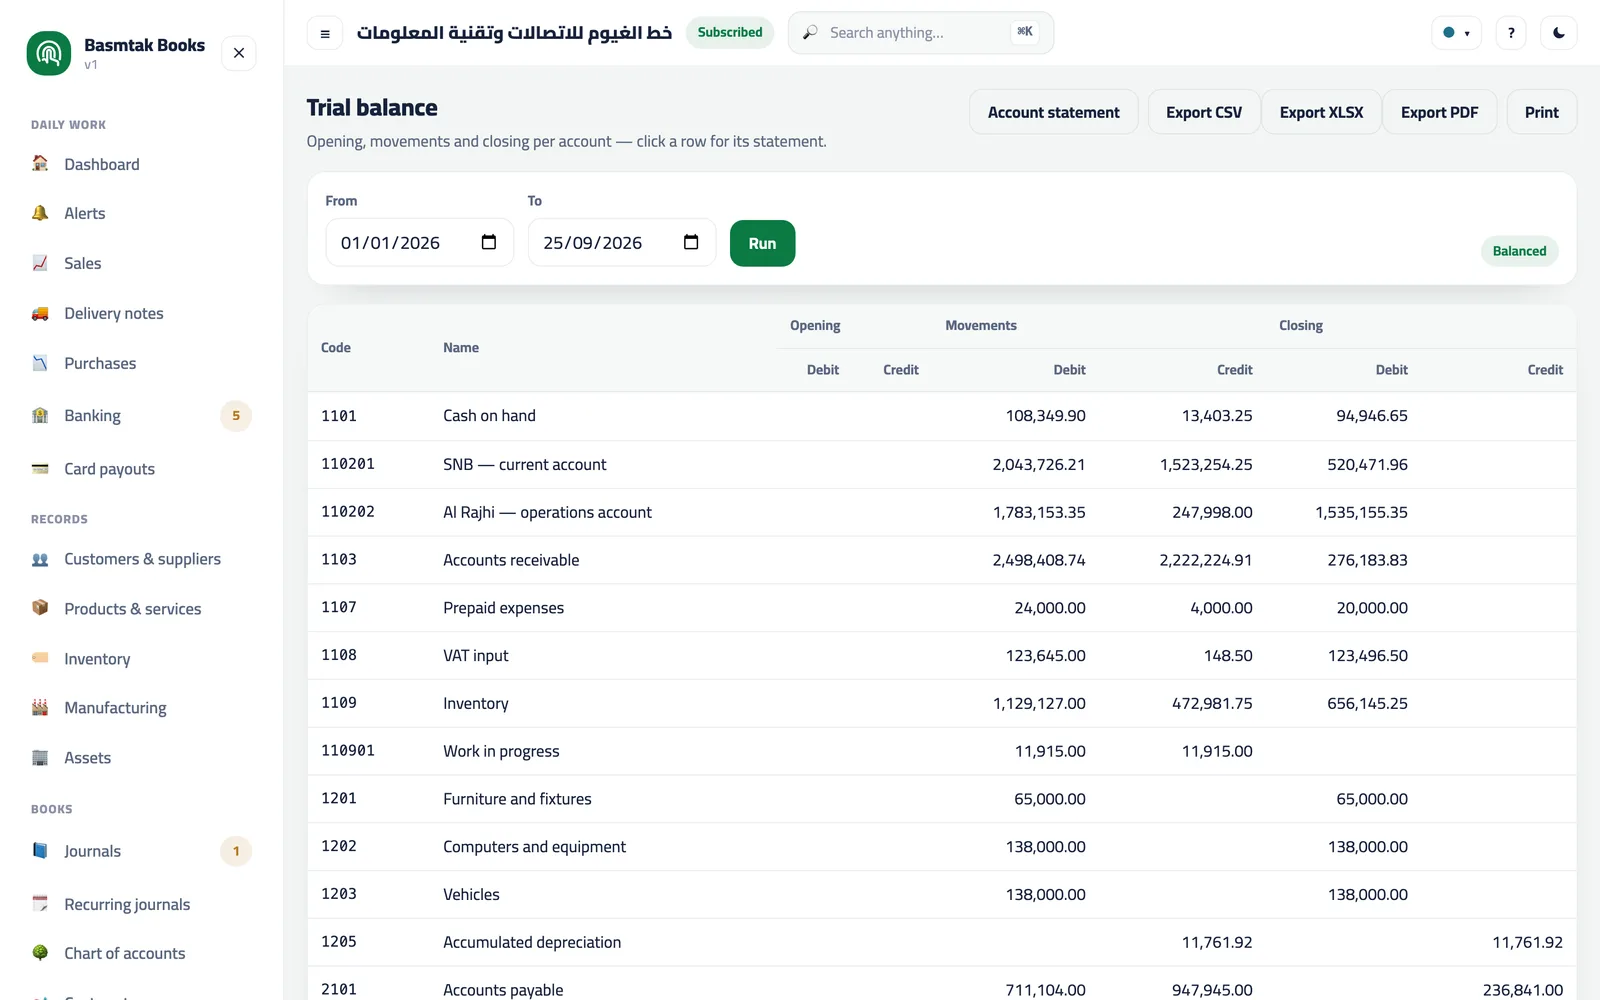Viewport: 1600px width, 1000px height.
Task: Click the hamburger menu icon
Action: point(325,33)
